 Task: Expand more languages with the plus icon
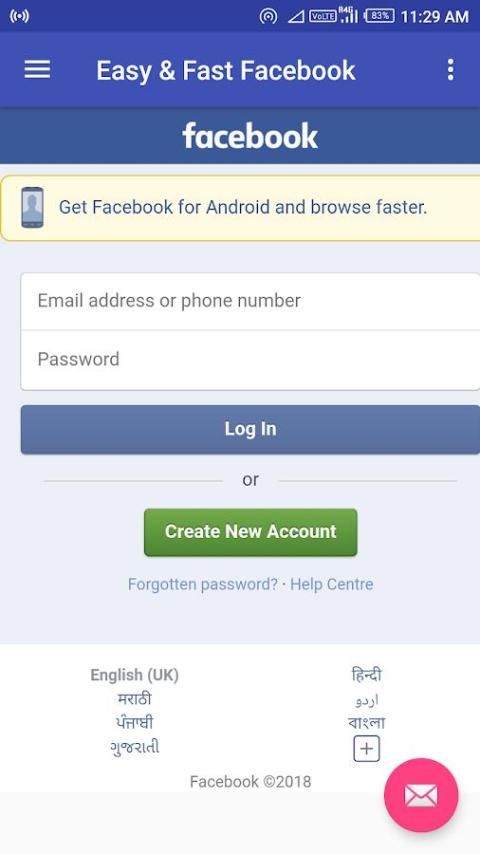[x=366, y=749]
